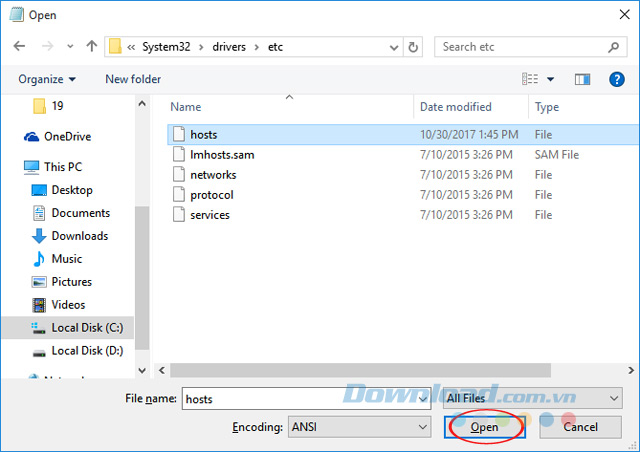
Task: Click the Downloads arrow icon
Action: coord(39,236)
